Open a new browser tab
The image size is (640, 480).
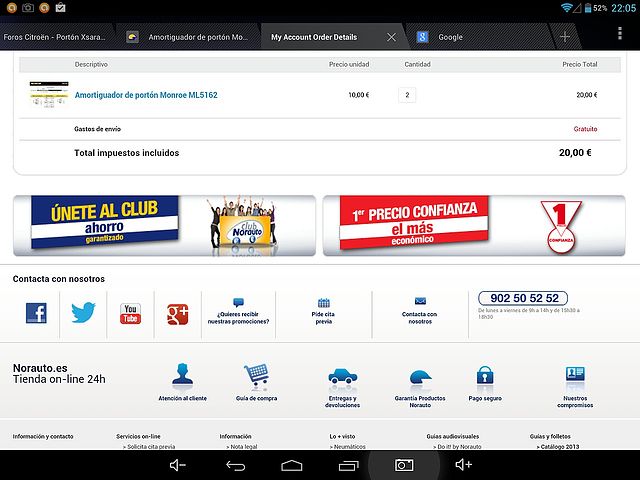(x=565, y=37)
